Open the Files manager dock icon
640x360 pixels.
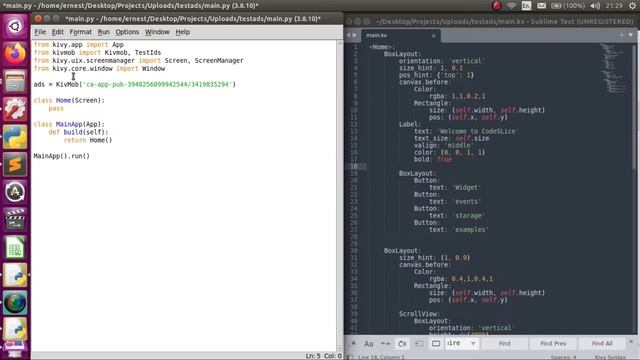tap(15, 81)
